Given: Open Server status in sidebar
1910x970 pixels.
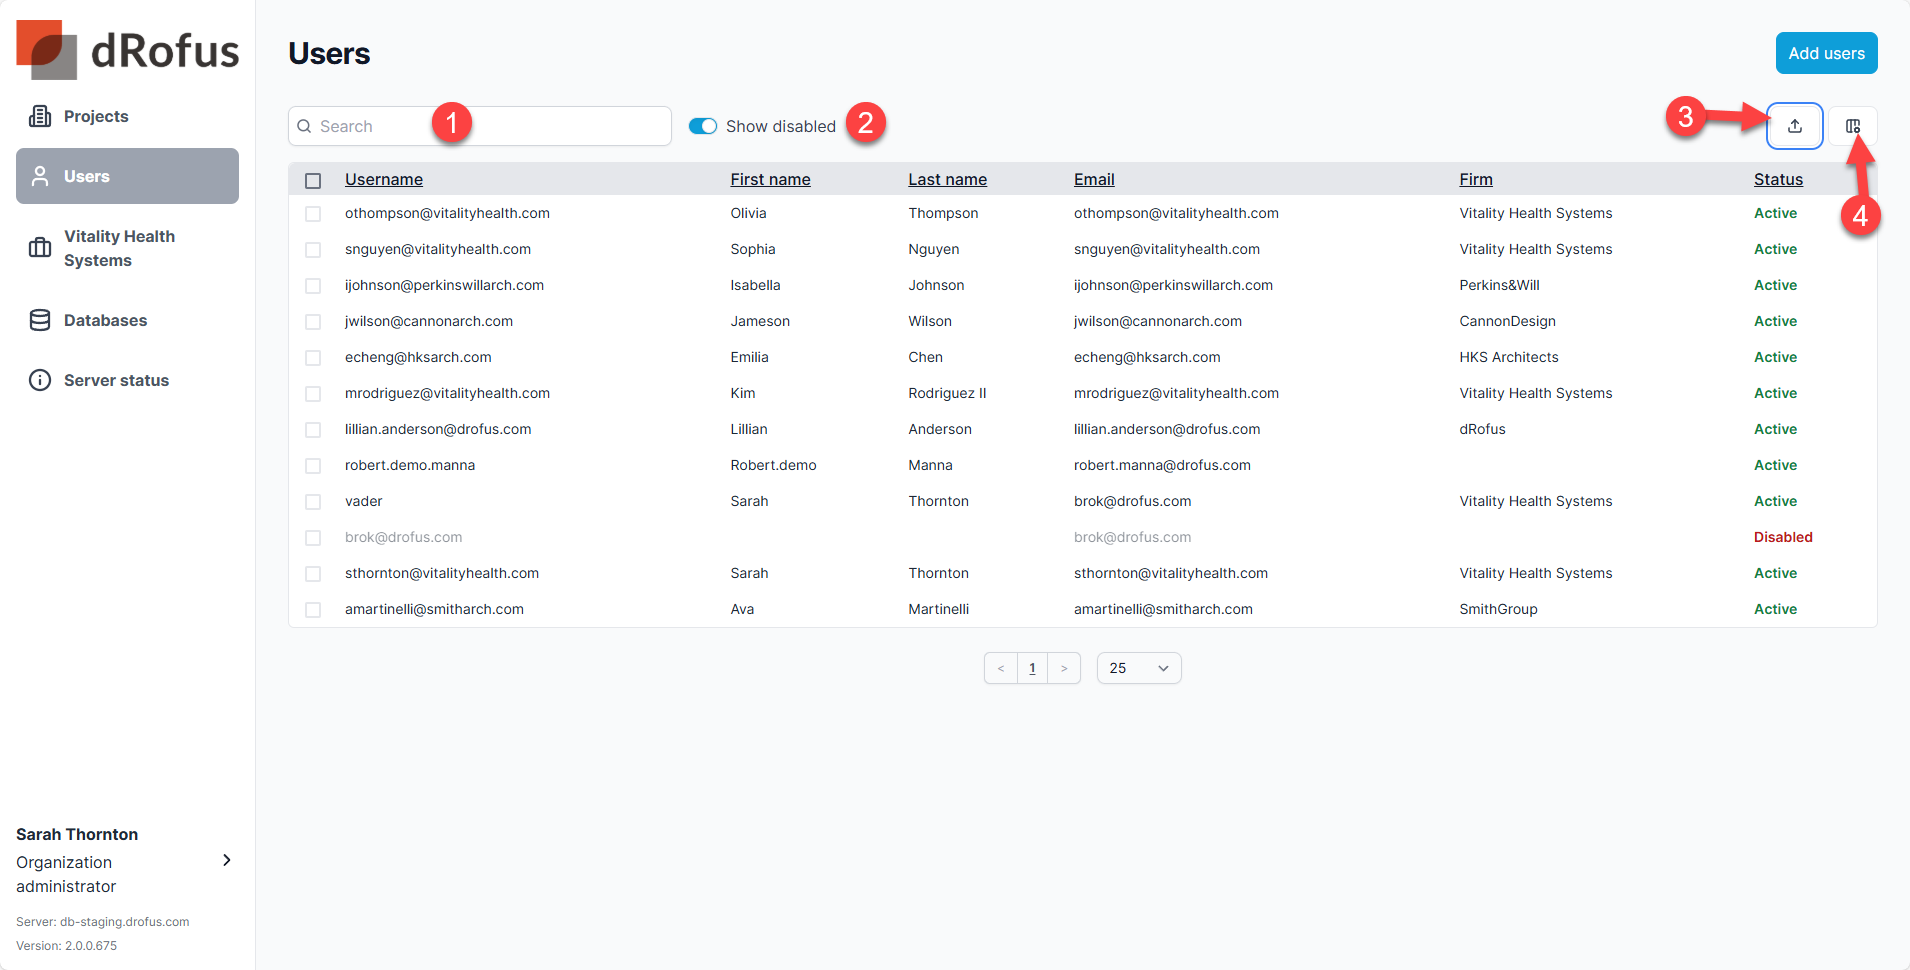Looking at the screenshot, I should tap(116, 380).
